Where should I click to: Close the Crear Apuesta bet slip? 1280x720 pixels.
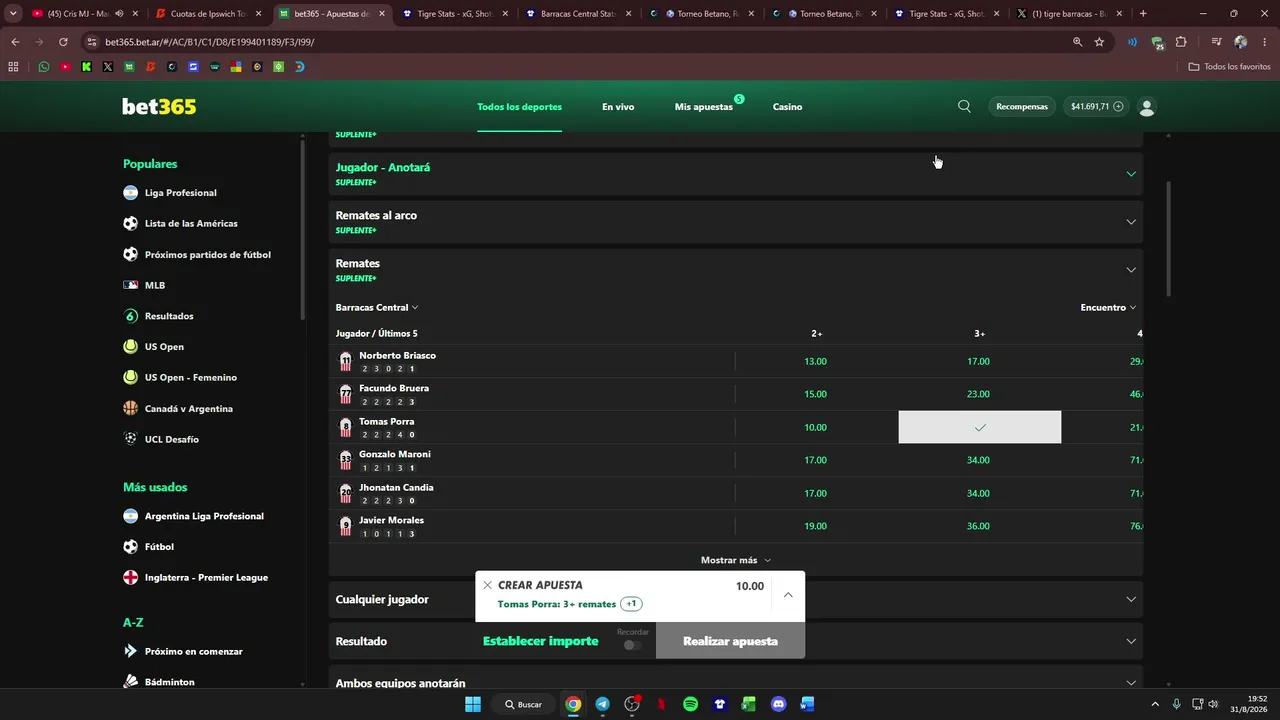point(488,585)
